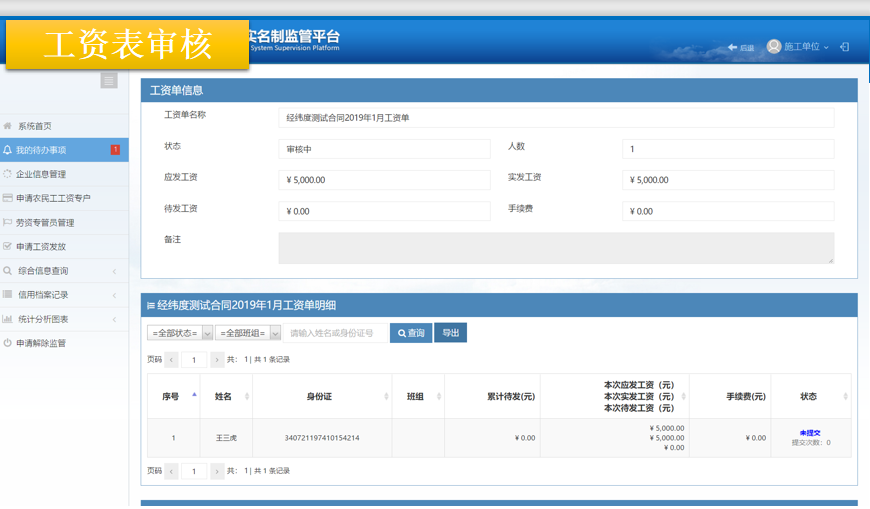Click the 后退 back arrow icon
This screenshot has height=509, width=870.
tap(733, 47)
